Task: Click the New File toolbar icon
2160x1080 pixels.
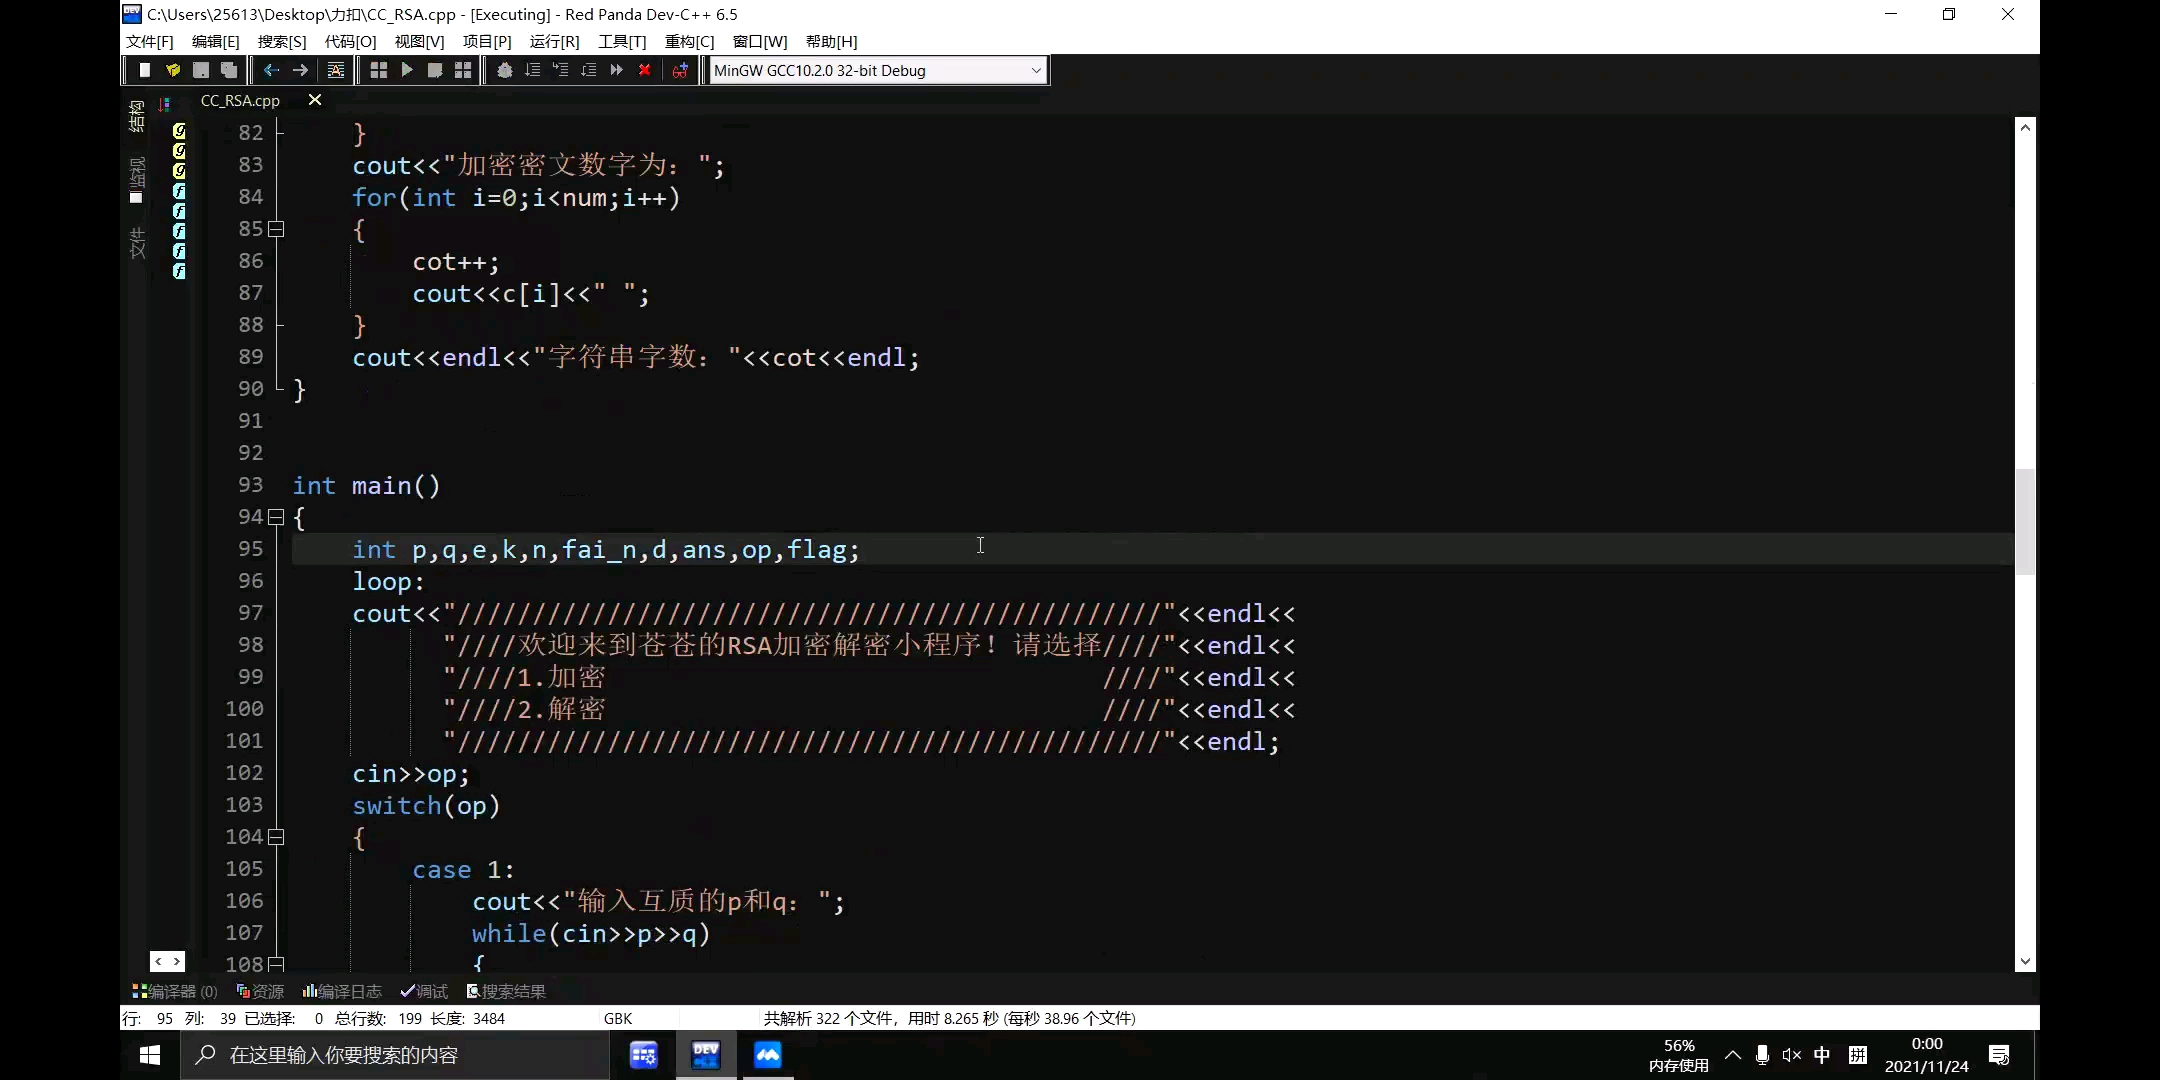Action: [x=144, y=70]
